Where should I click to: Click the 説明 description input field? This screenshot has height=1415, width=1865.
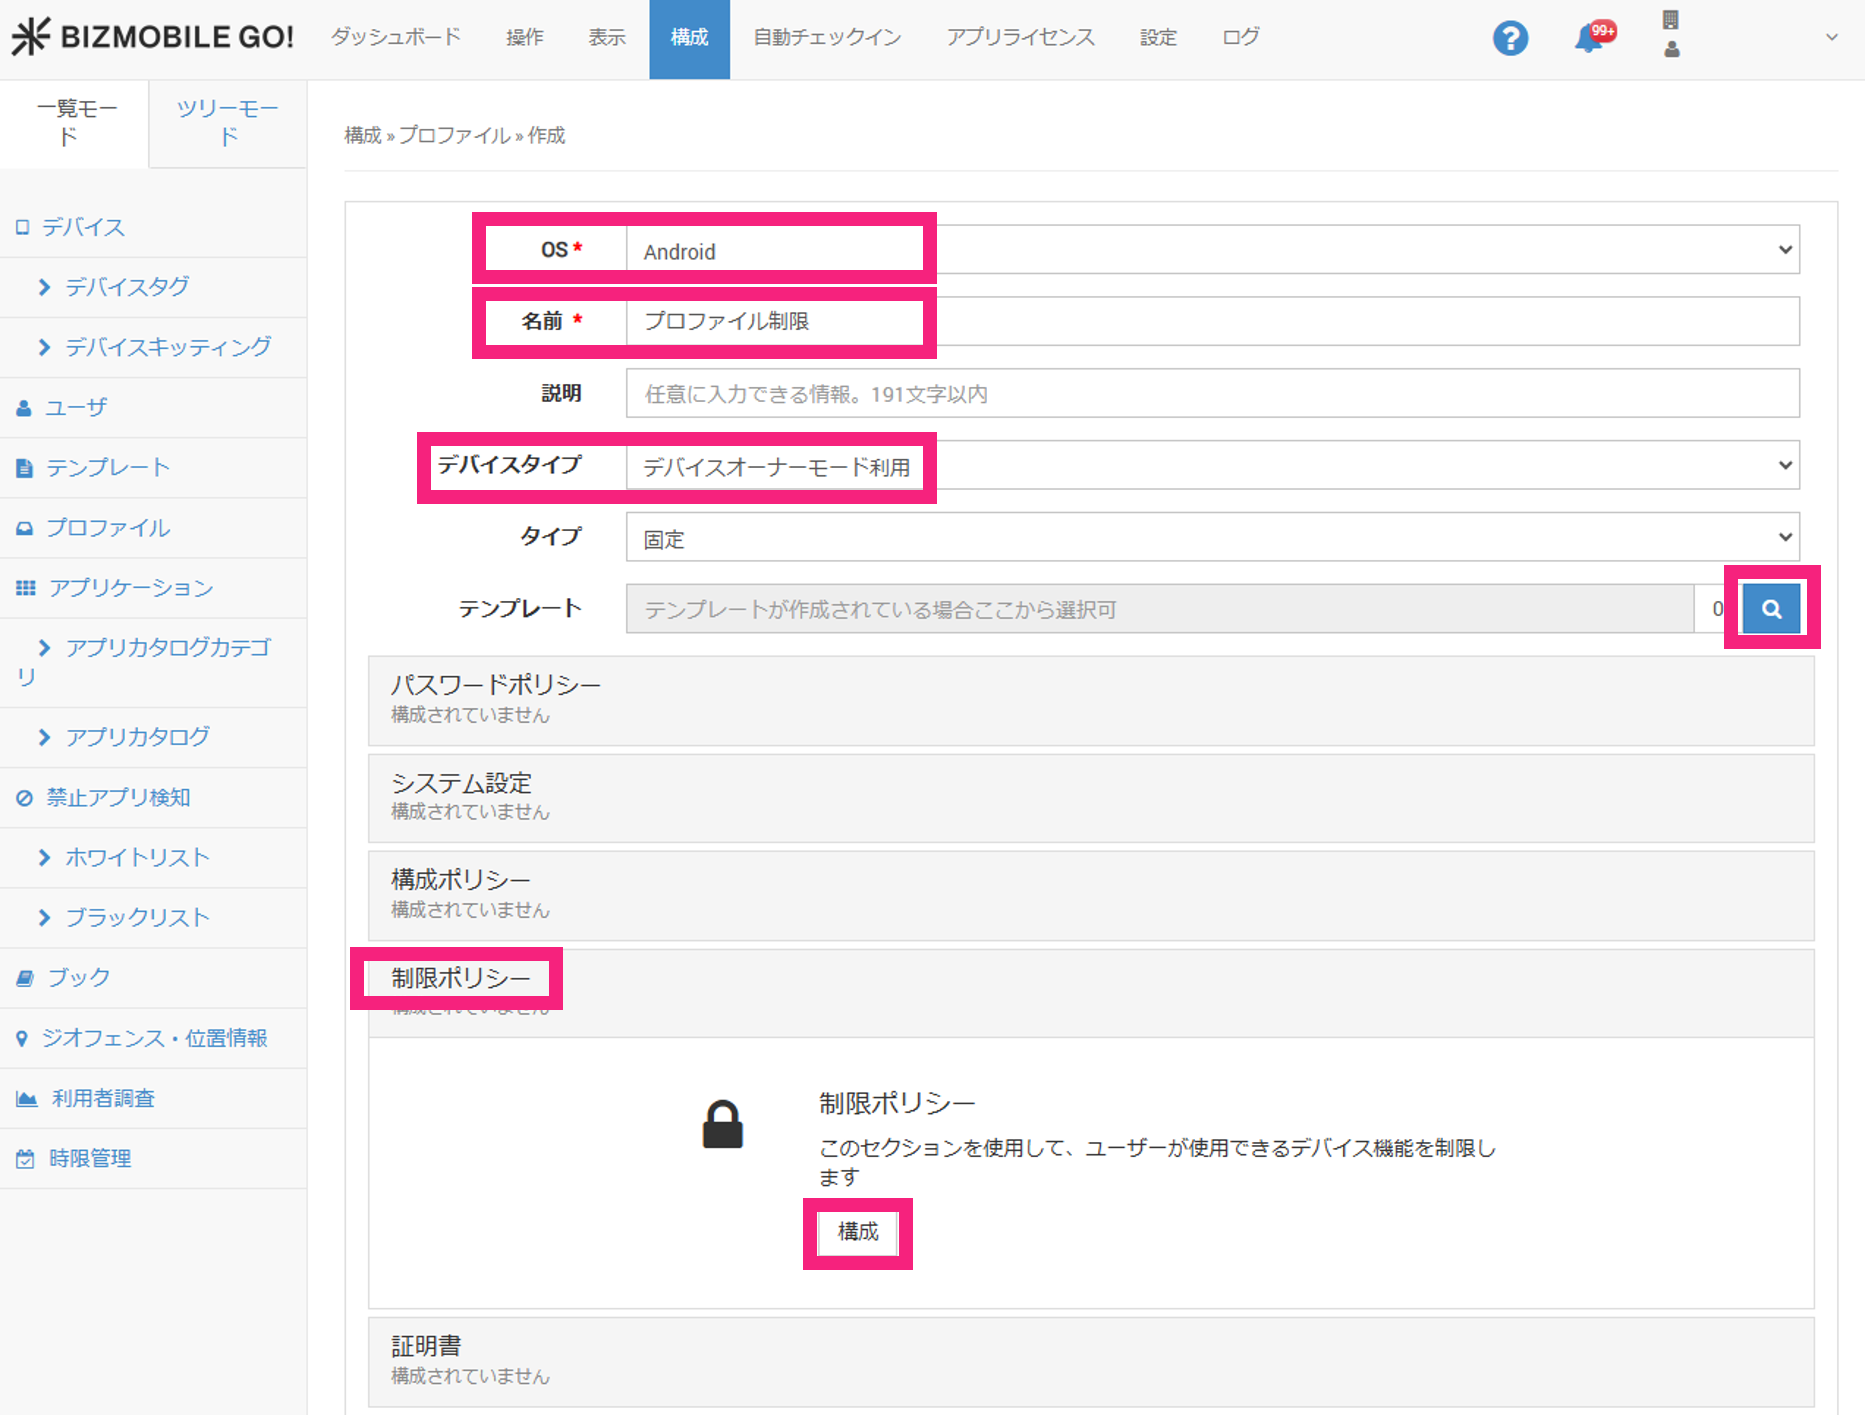[1212, 394]
